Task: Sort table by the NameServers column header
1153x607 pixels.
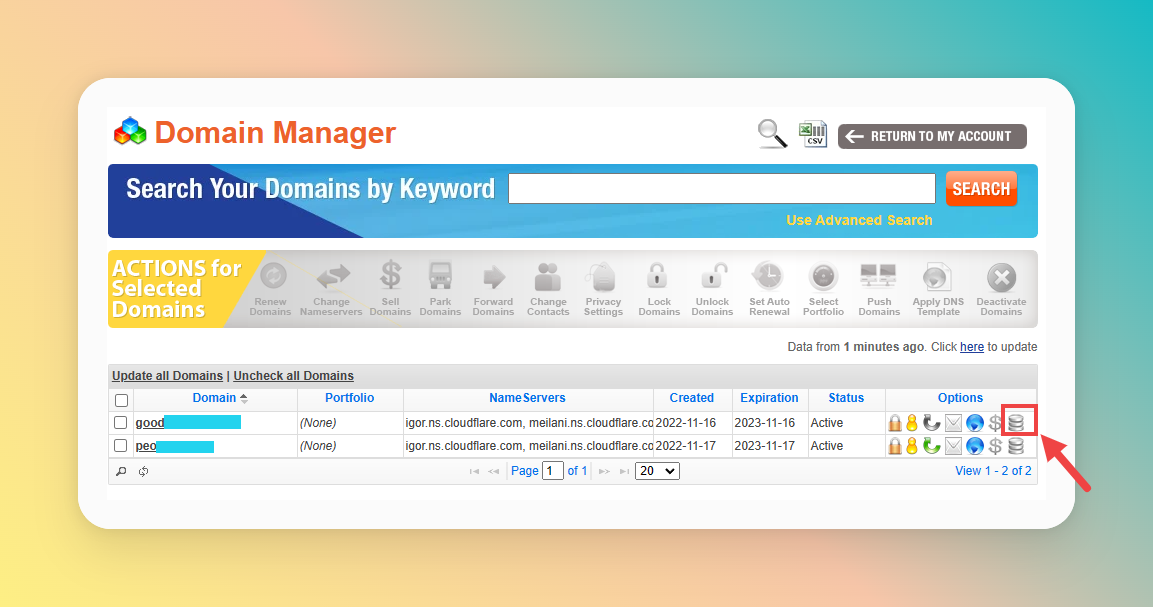Action: coord(527,398)
